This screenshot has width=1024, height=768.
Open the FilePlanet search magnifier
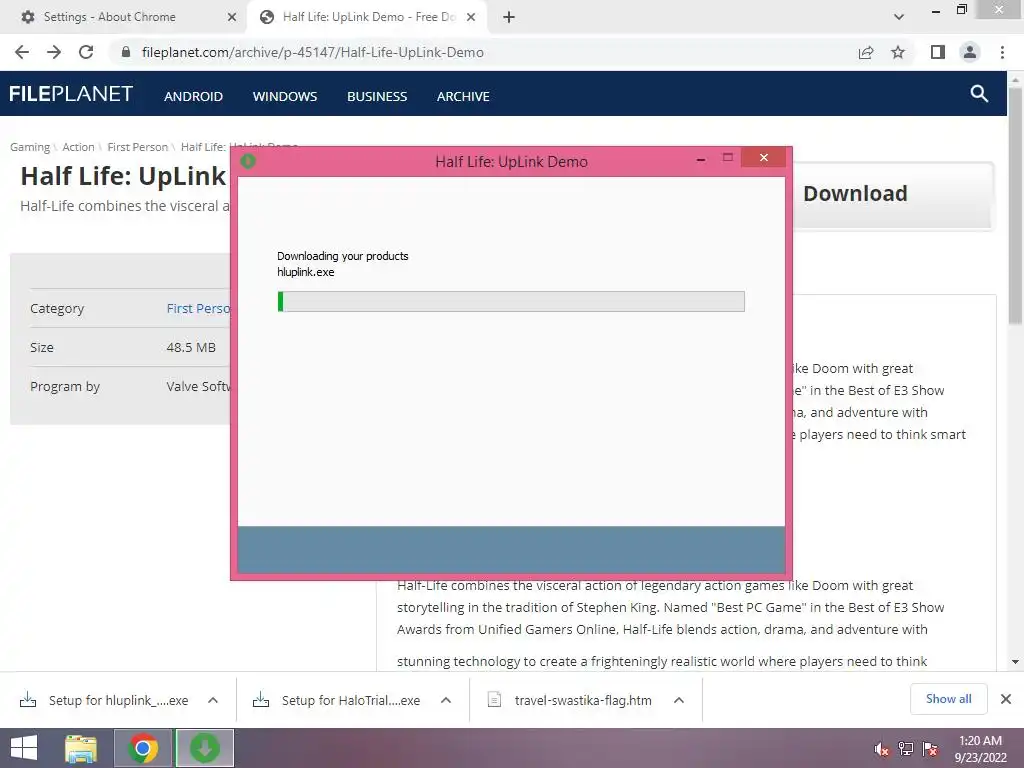(979, 93)
